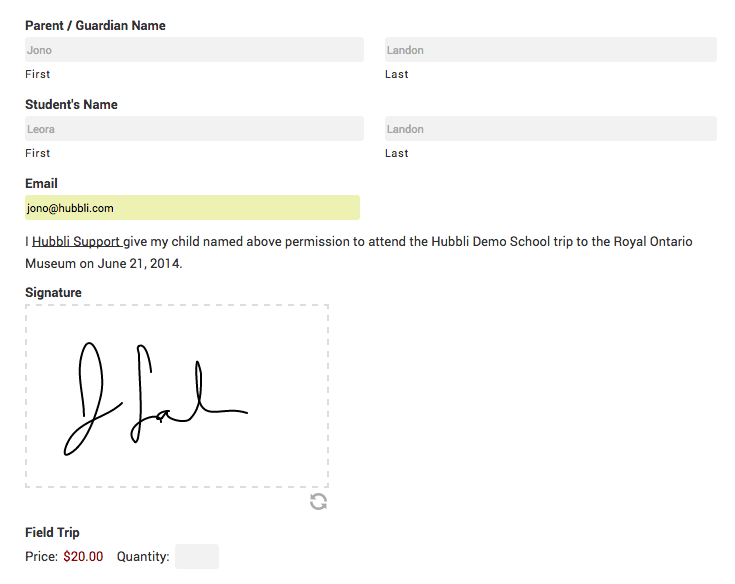This screenshot has width=735, height=584.
Task: Focus the Email field with jono@hubbli.com
Action: (192, 208)
